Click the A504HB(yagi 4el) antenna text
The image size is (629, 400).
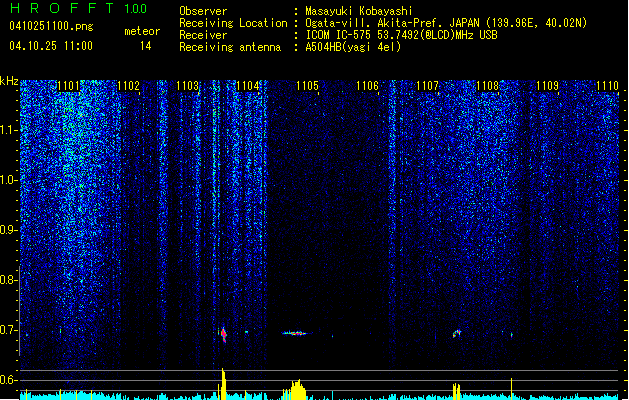click(x=353, y=47)
